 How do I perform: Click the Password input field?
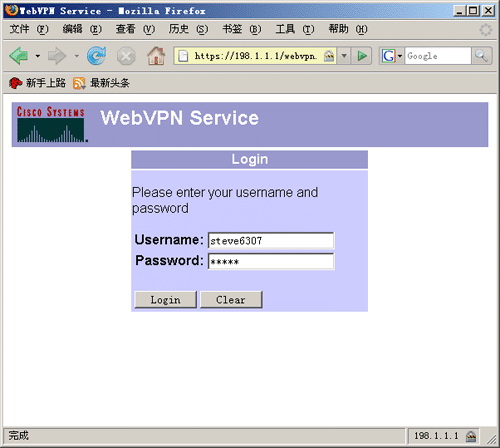click(x=271, y=261)
